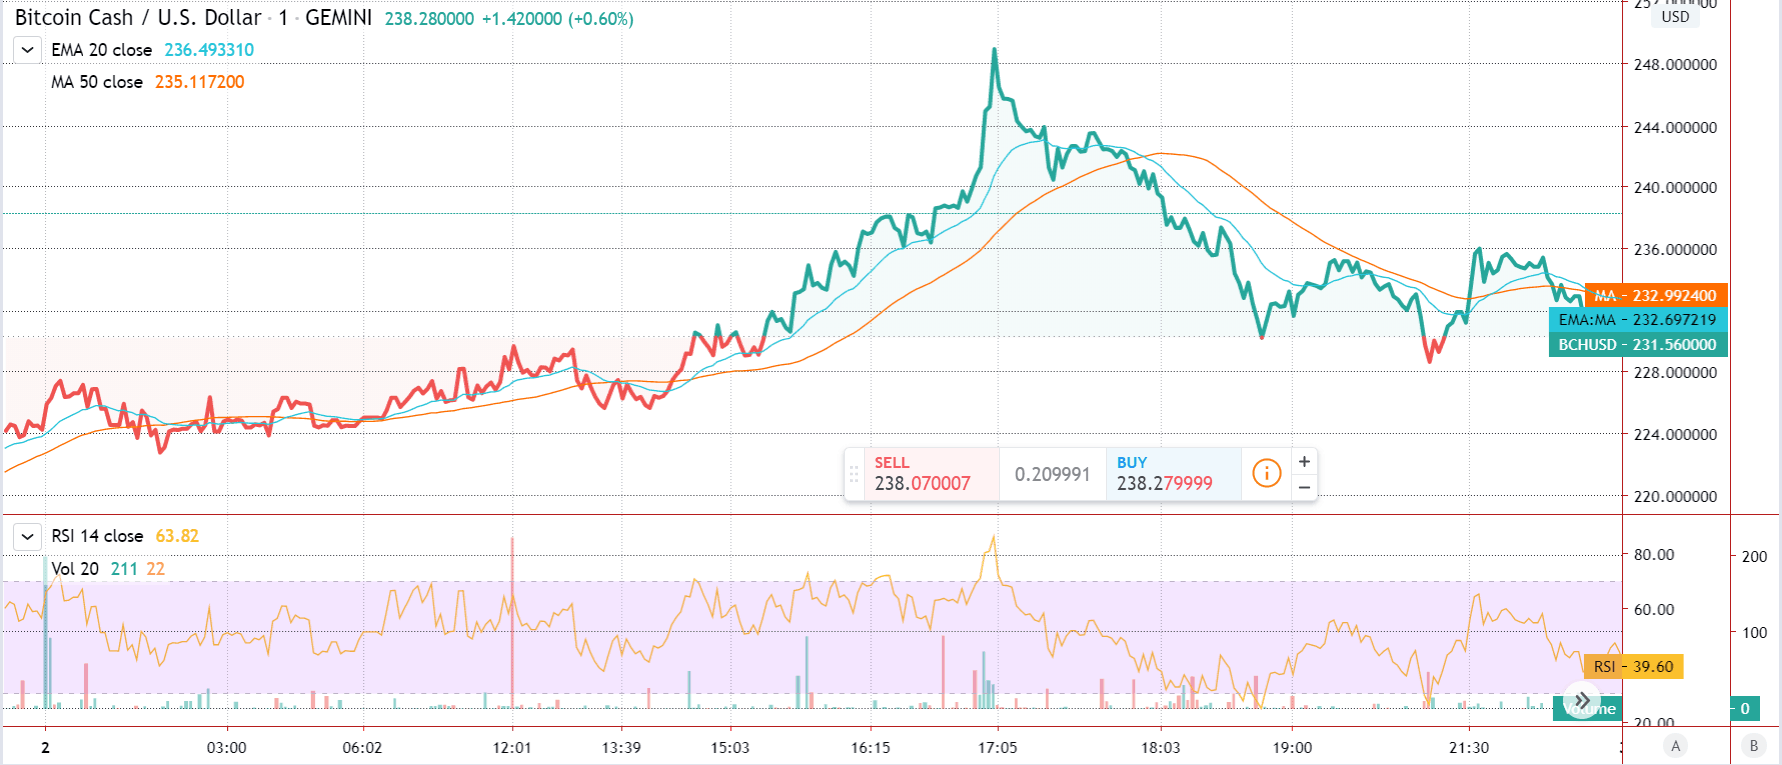1782x765 pixels.
Task: Click the scroll-to-latest-bar arrows icon
Action: (1582, 700)
